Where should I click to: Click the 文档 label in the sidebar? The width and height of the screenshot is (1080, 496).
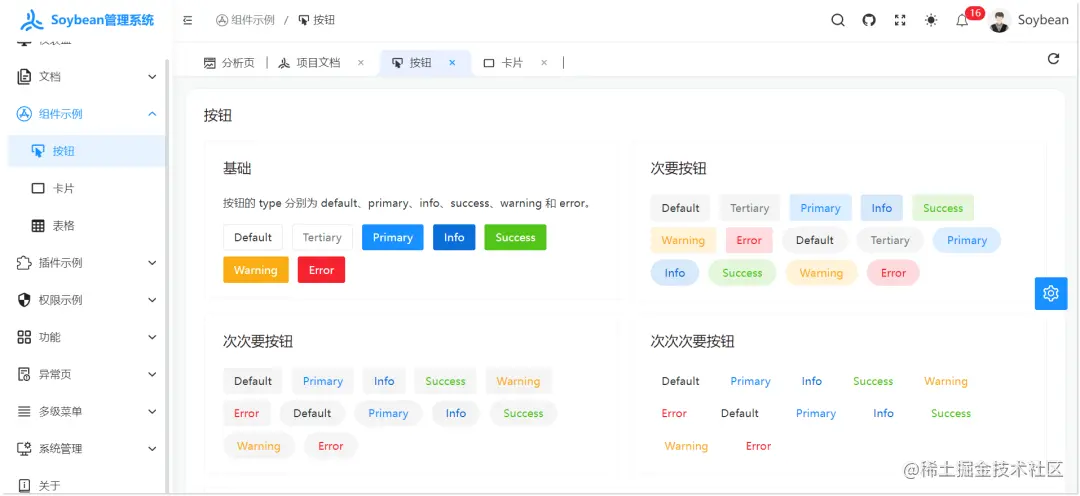[x=50, y=76]
